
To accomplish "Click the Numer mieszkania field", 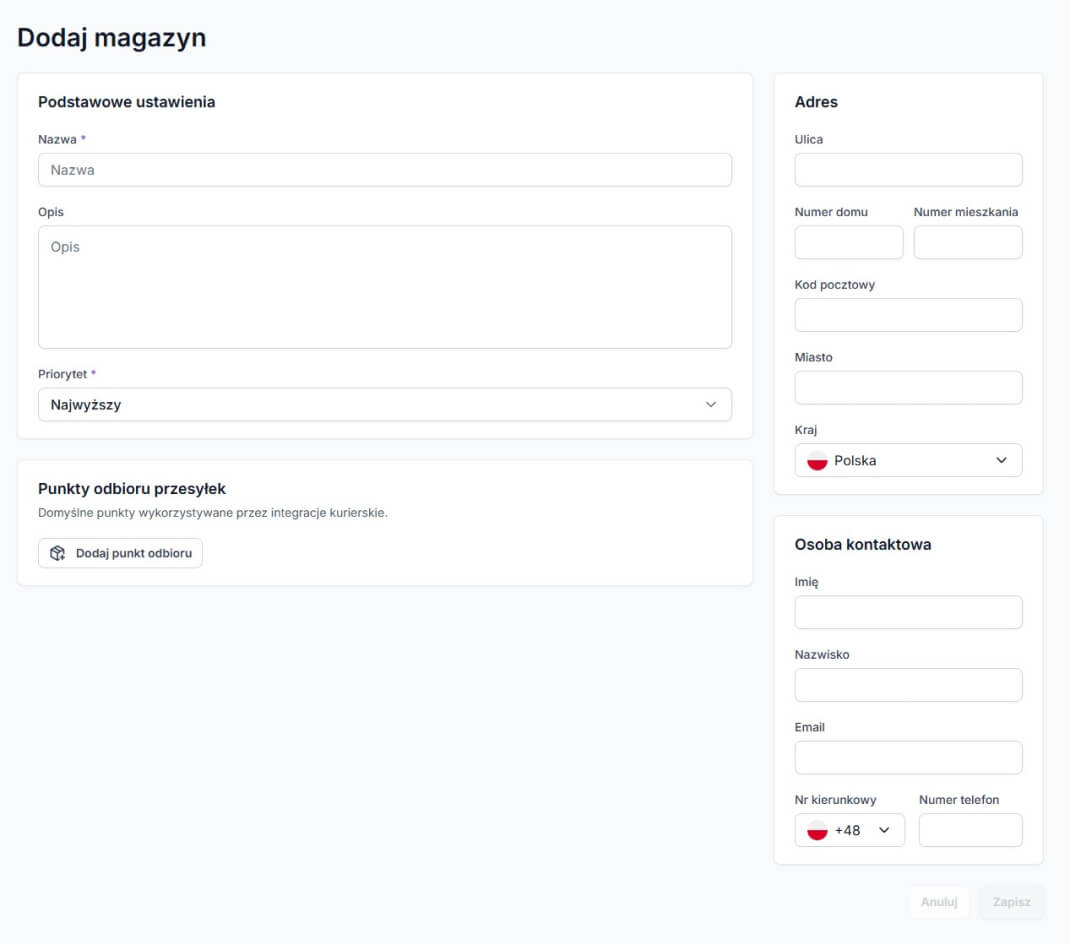I will pyautogui.click(x=968, y=243).
